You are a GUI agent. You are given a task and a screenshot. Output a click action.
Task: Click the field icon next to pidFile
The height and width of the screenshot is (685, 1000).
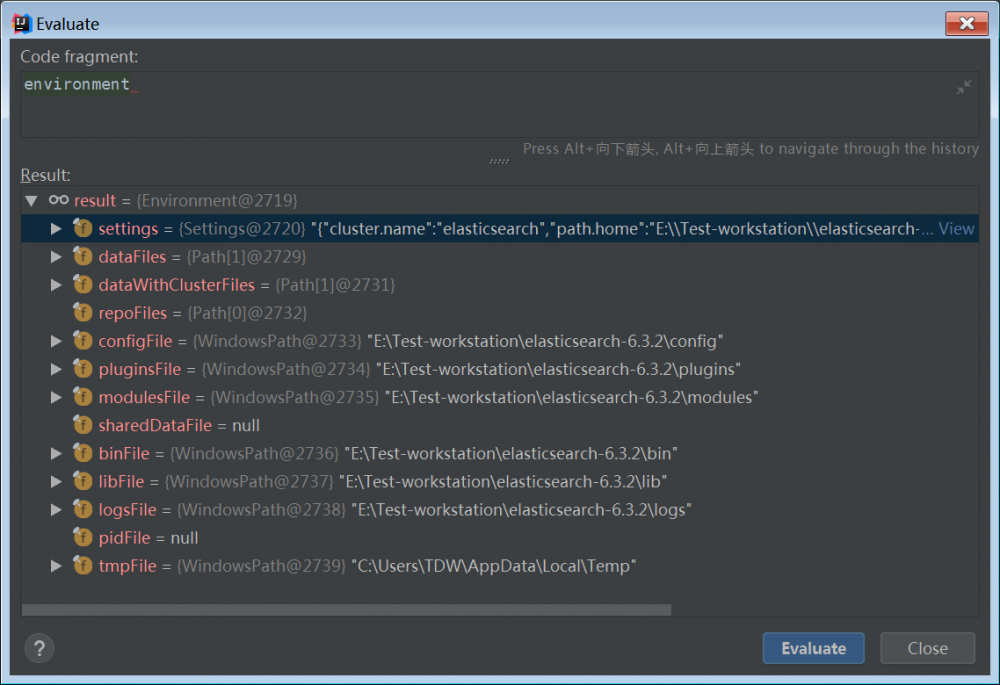click(x=83, y=538)
